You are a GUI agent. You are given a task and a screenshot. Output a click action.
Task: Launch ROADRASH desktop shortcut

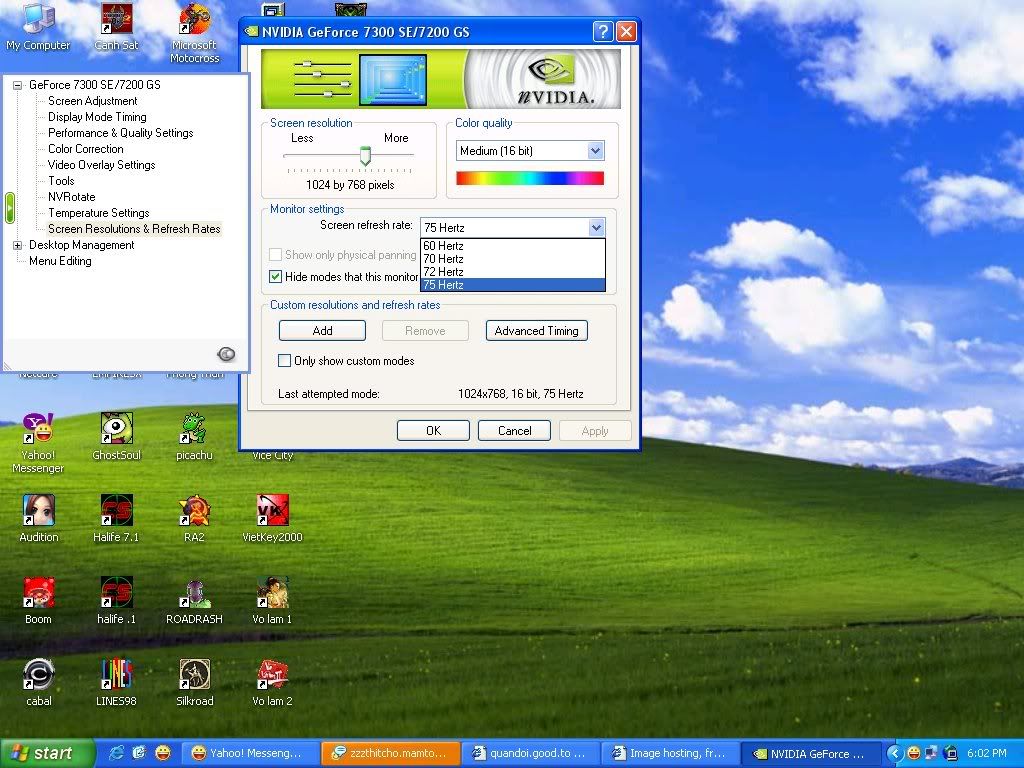coord(195,601)
